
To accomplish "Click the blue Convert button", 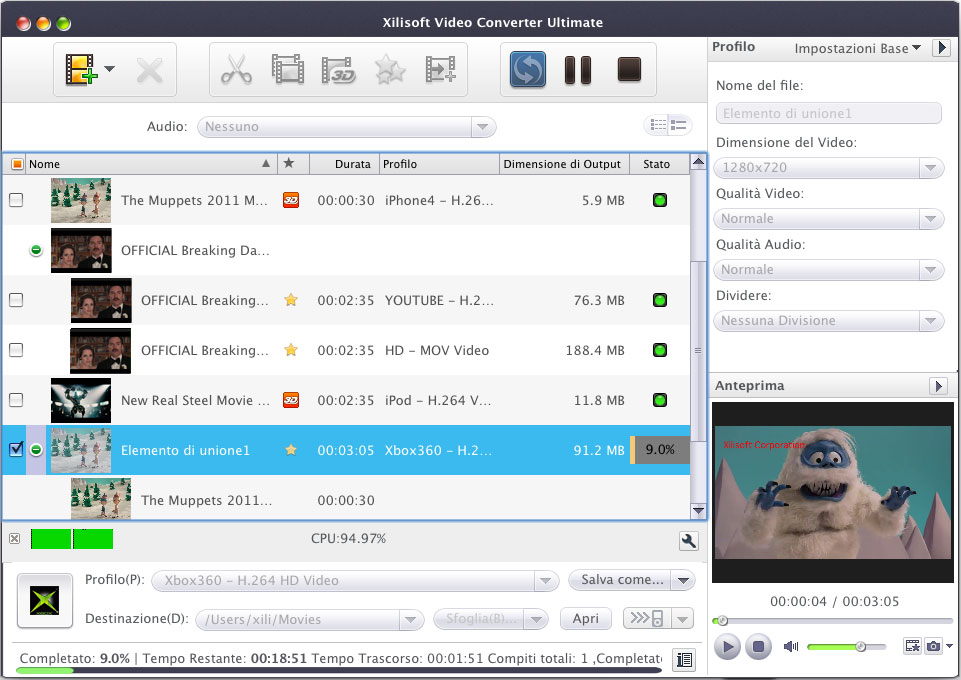I will click(x=528, y=69).
